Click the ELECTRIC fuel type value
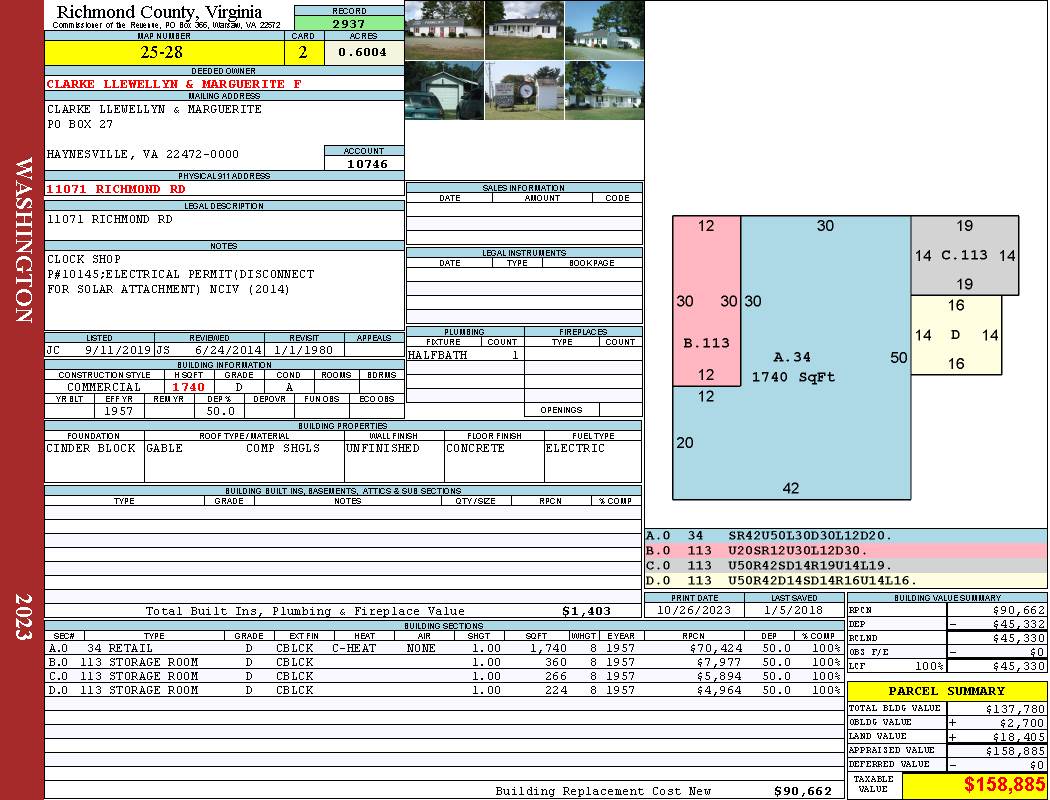Viewport: 1050px width, 800px height. [x=575, y=448]
